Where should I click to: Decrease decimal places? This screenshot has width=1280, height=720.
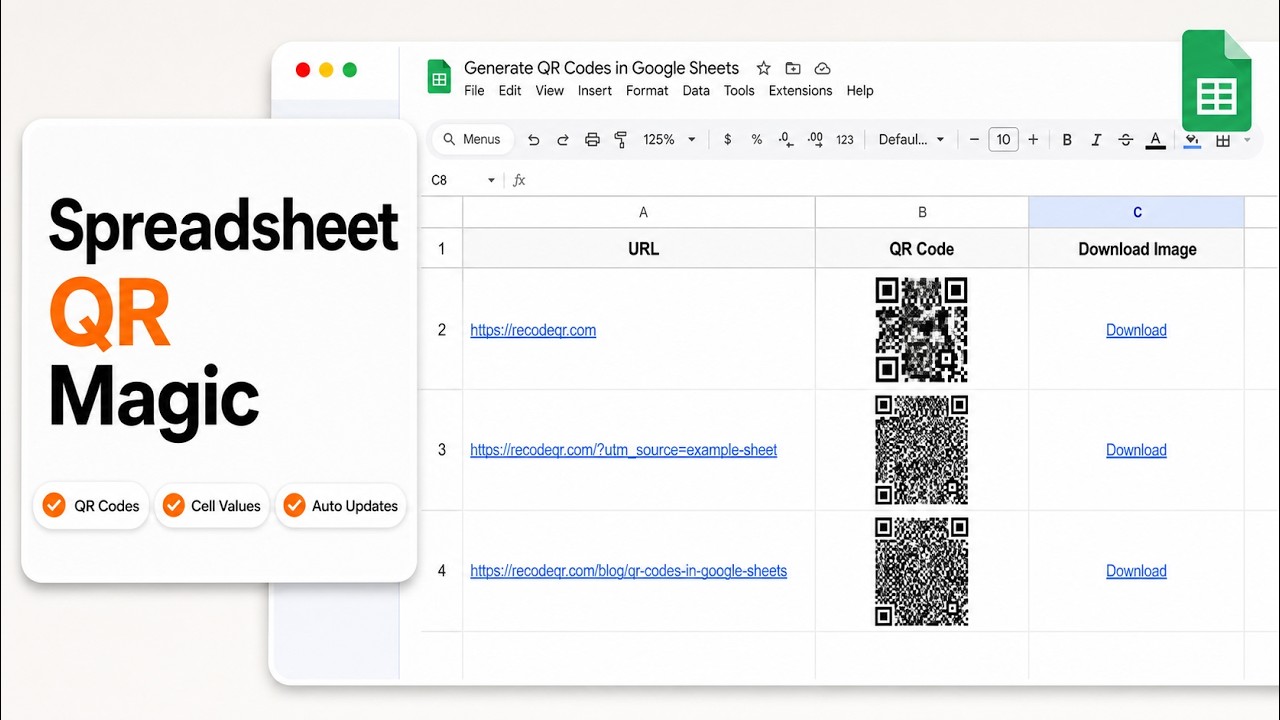(x=786, y=140)
